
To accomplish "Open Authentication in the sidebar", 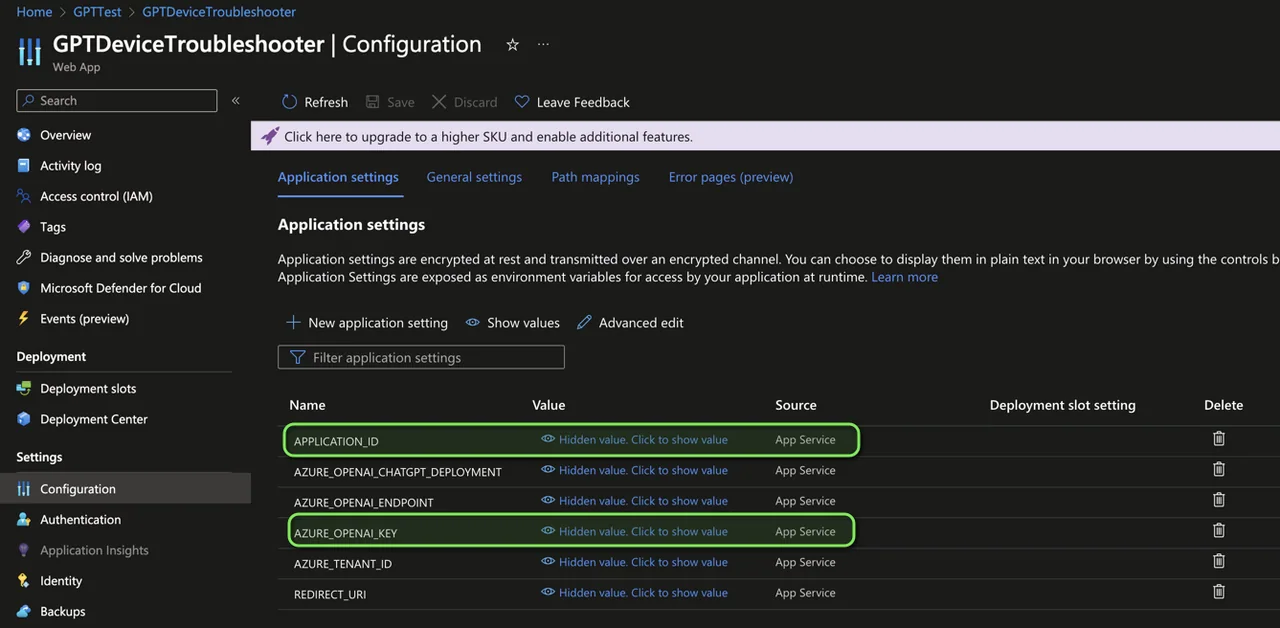I will tap(80, 520).
